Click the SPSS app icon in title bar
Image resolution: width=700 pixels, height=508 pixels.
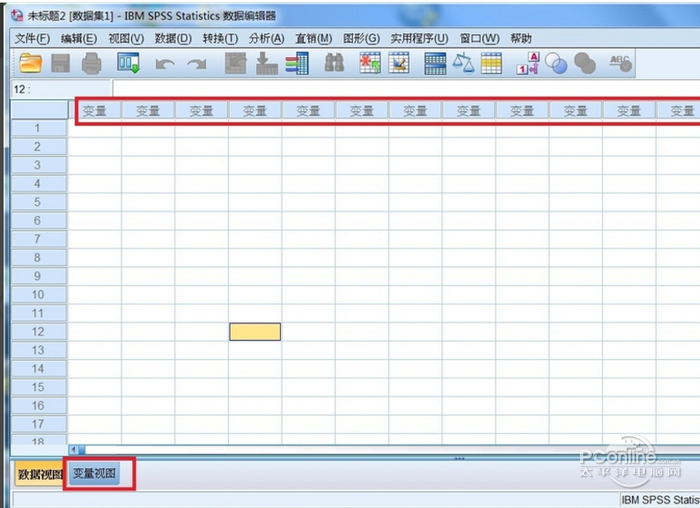pyautogui.click(x=17, y=16)
